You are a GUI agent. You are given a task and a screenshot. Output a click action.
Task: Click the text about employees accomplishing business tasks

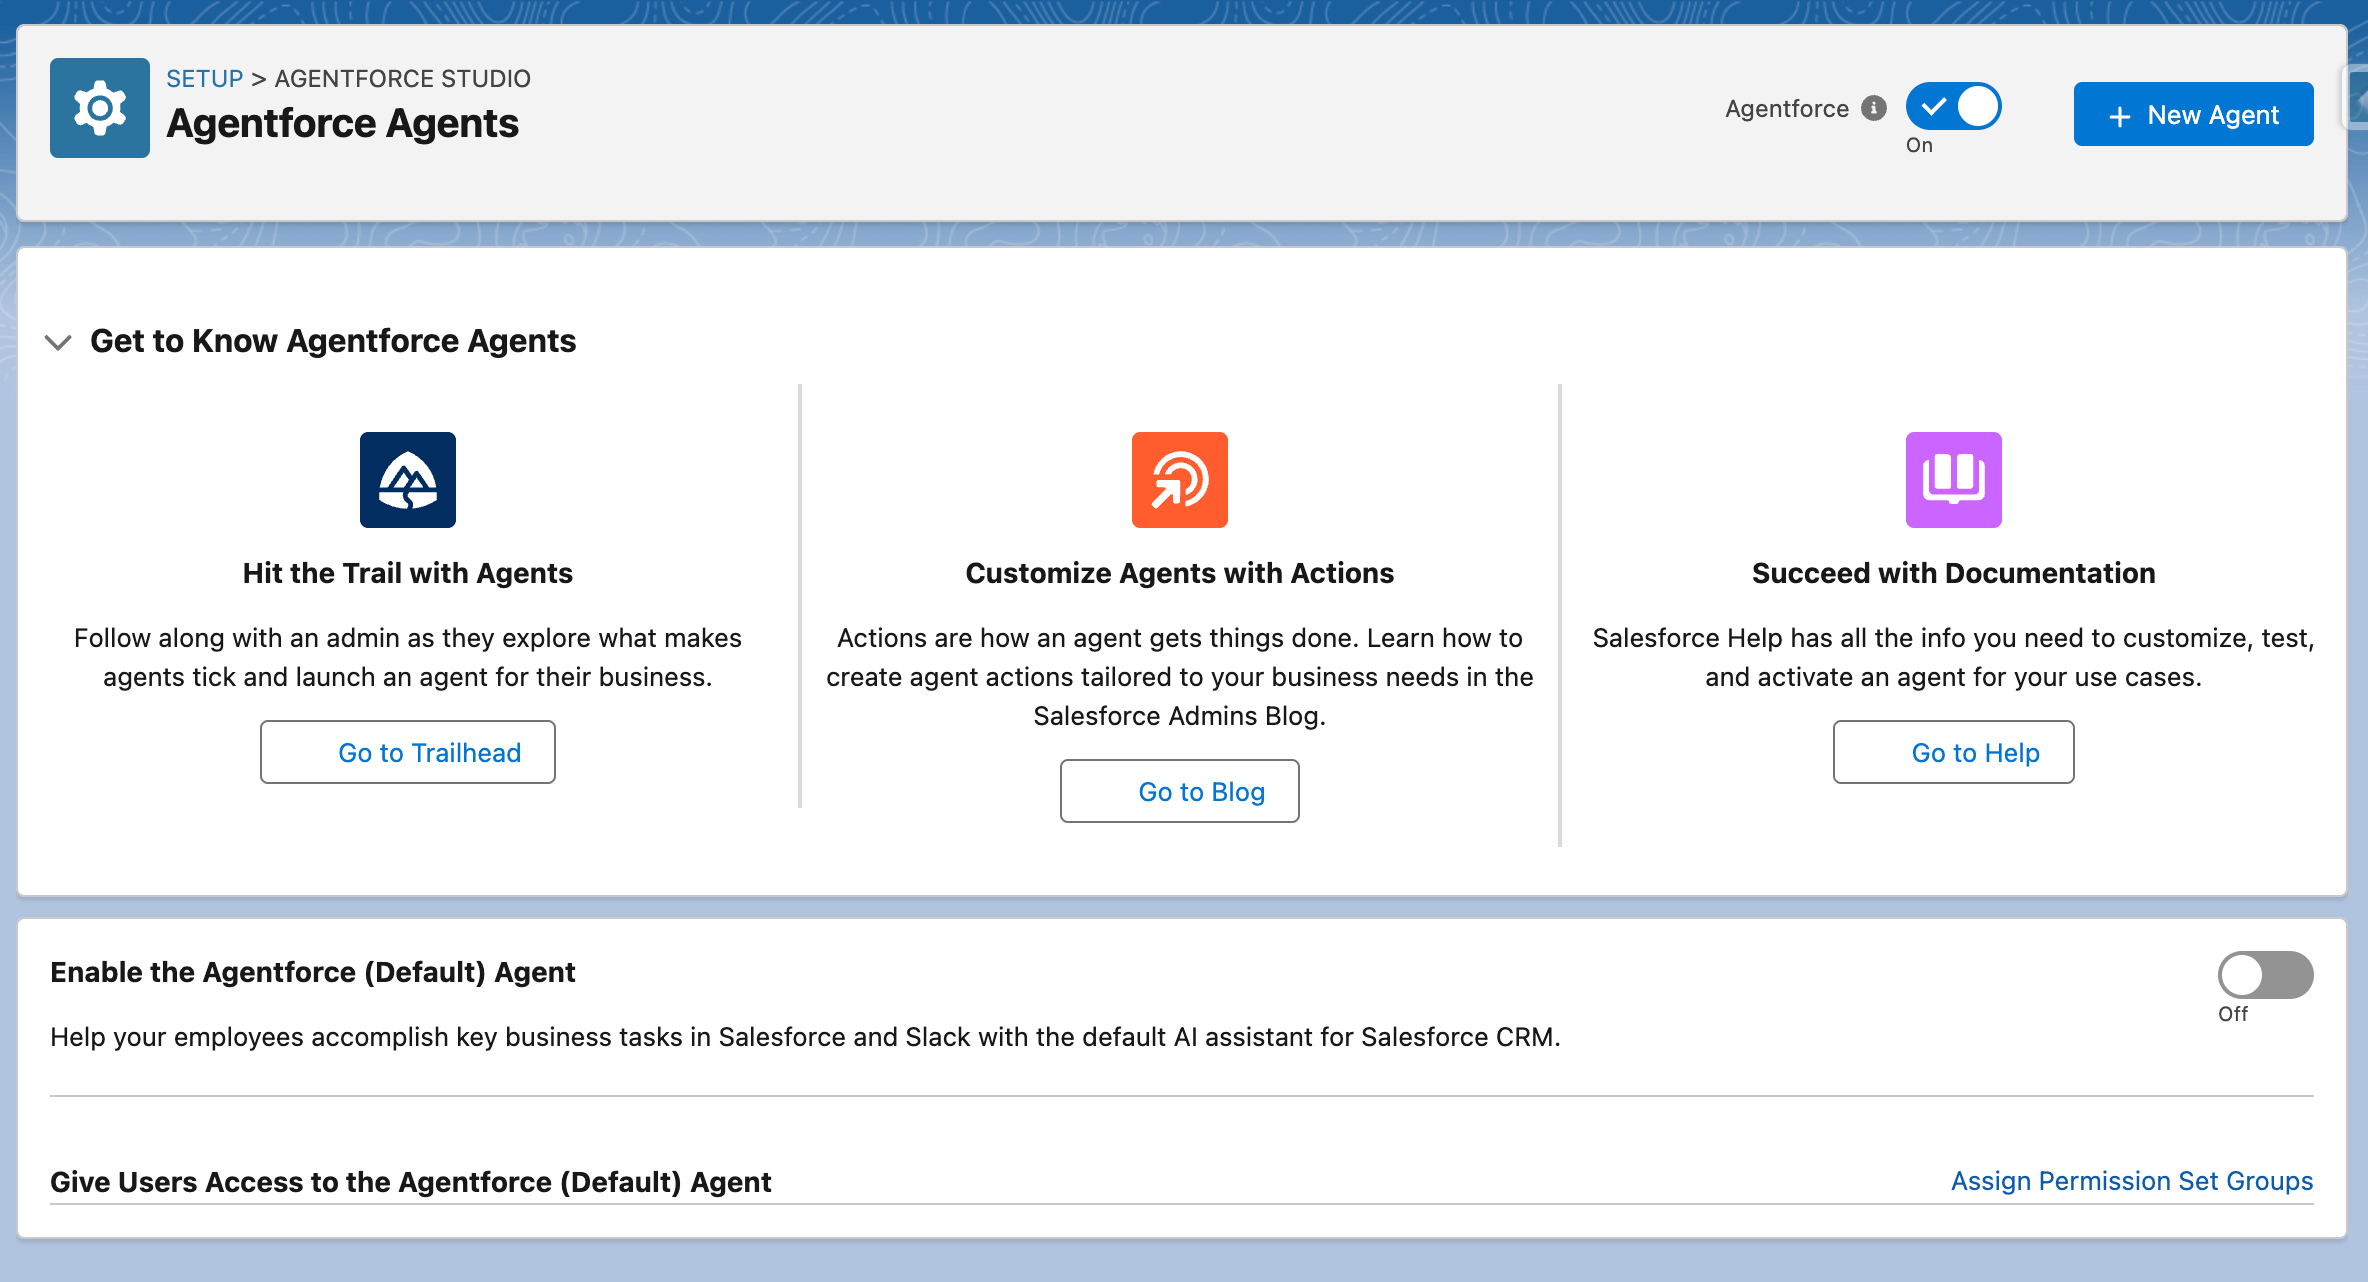805,1037
